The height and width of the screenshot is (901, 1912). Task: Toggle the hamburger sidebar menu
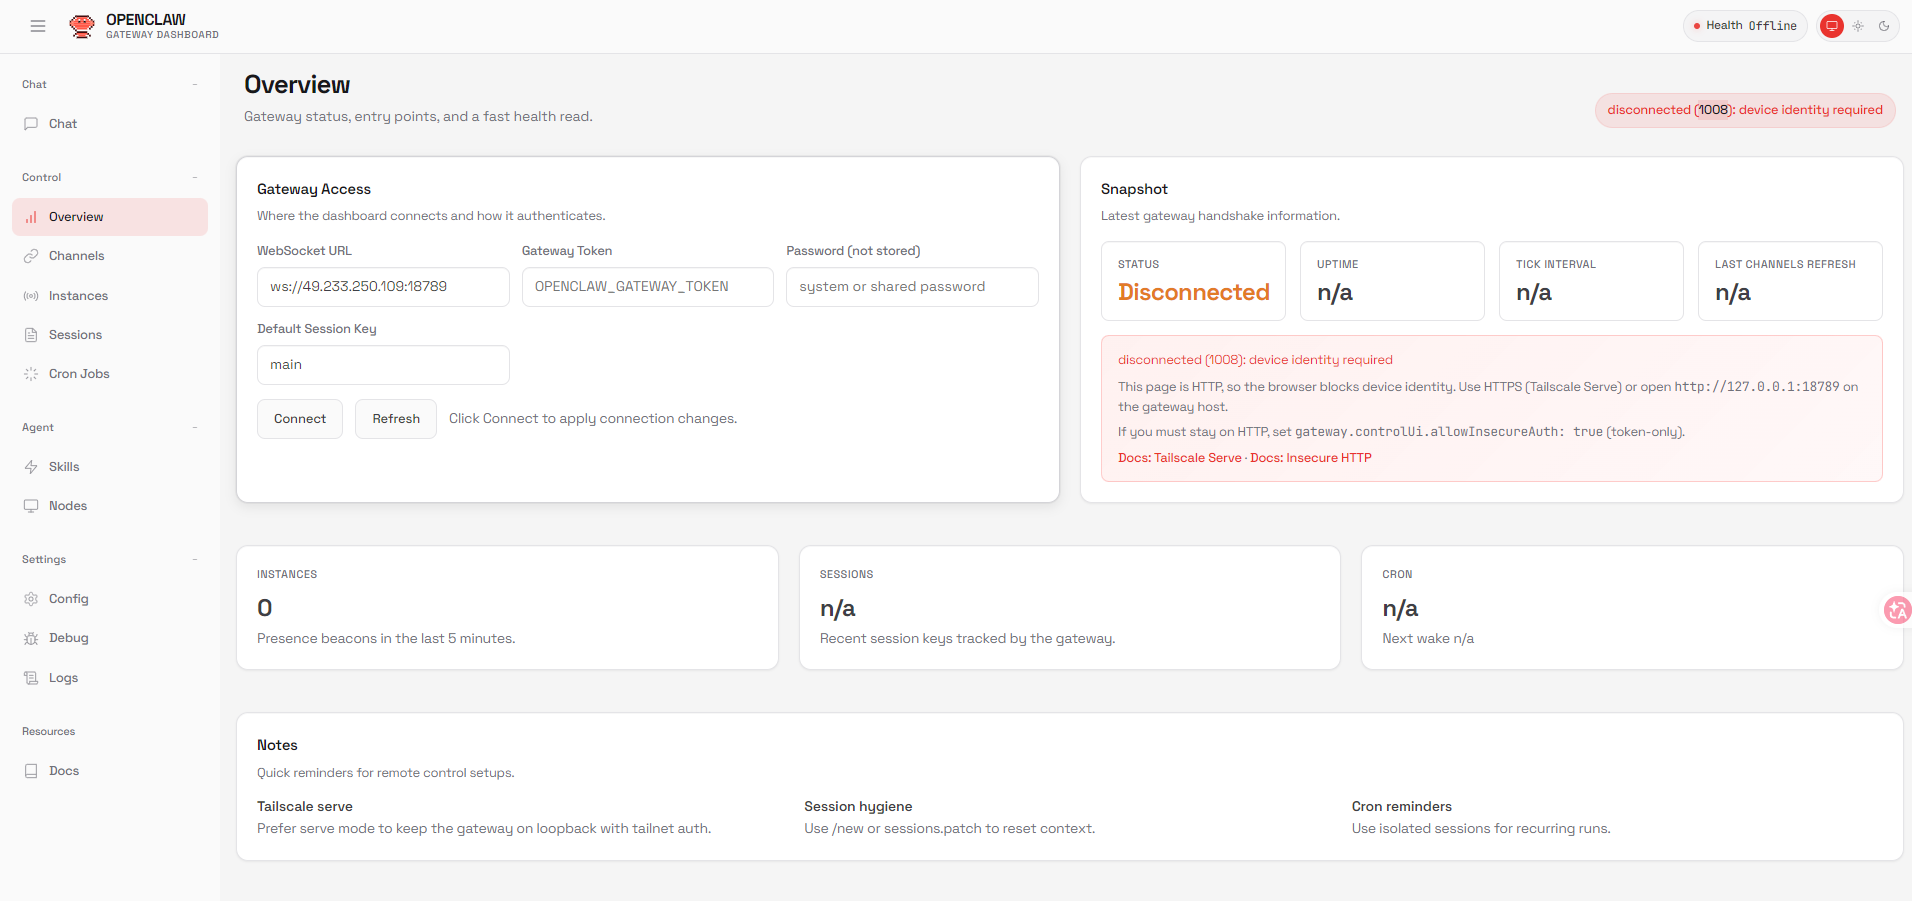click(38, 26)
